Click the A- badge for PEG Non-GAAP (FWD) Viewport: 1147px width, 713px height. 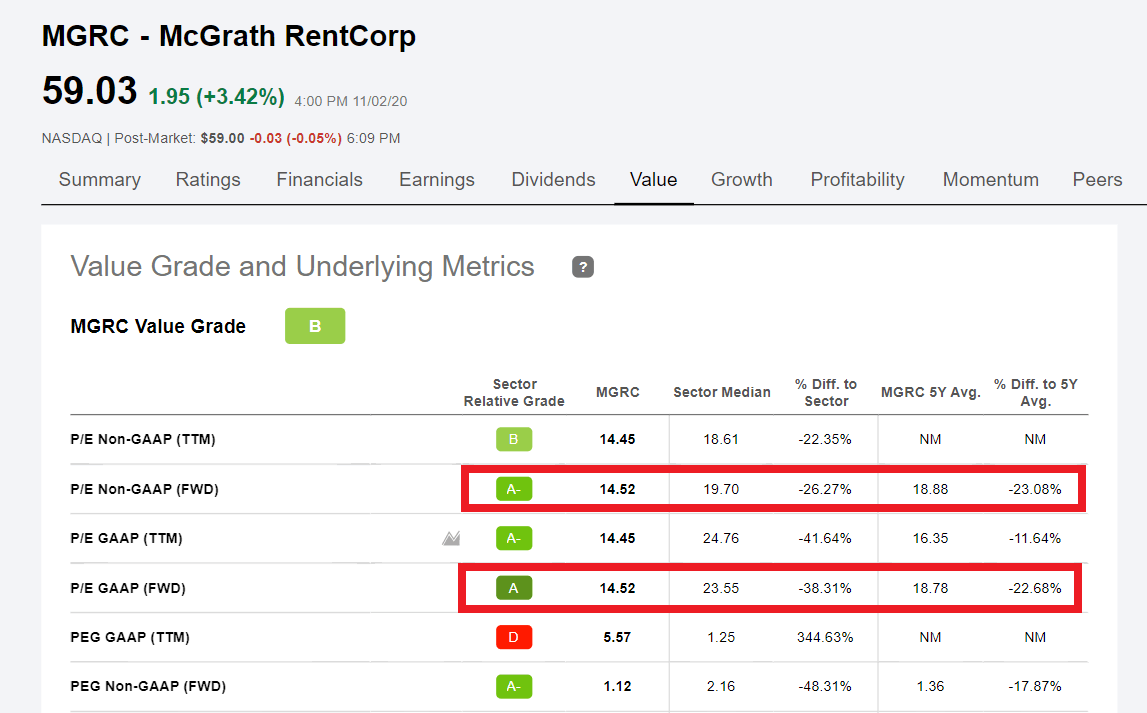513,687
